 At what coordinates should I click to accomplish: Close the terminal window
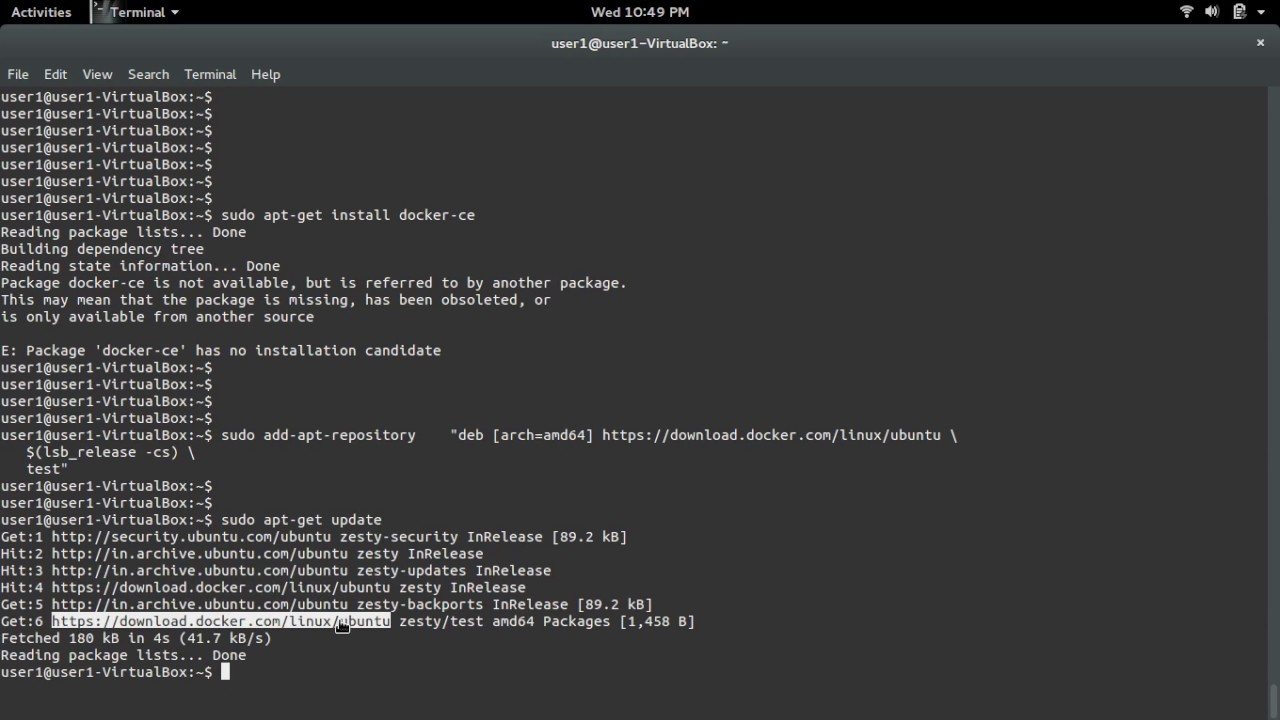(1260, 43)
